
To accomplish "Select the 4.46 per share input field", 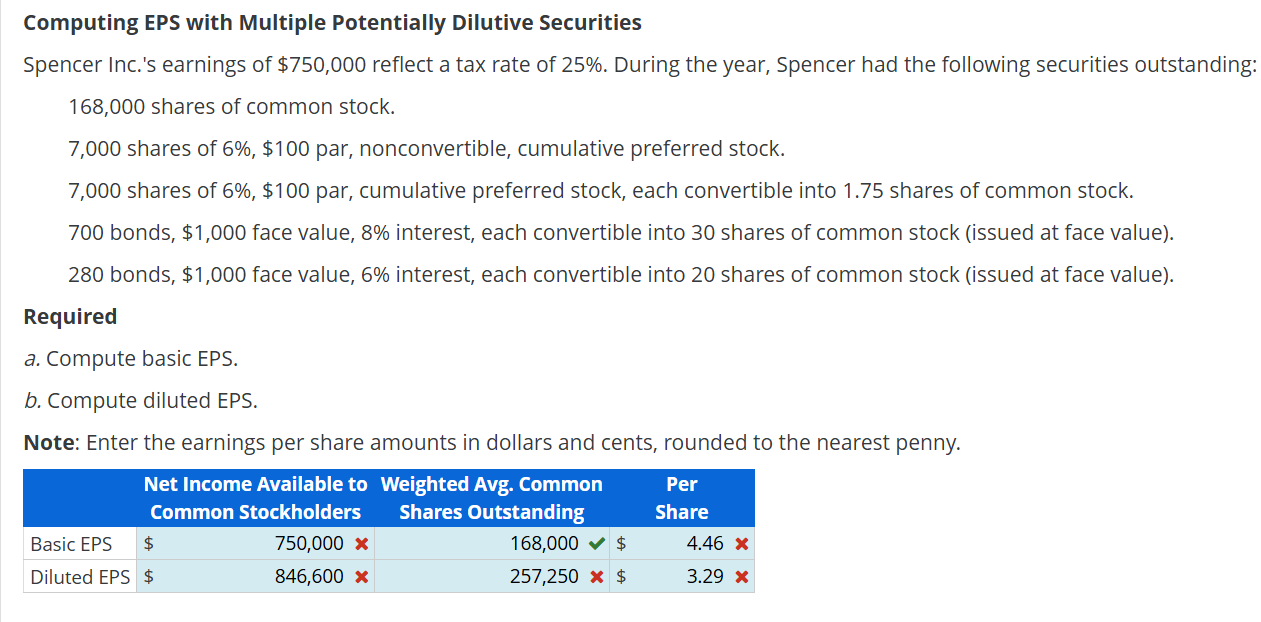I will [690, 543].
